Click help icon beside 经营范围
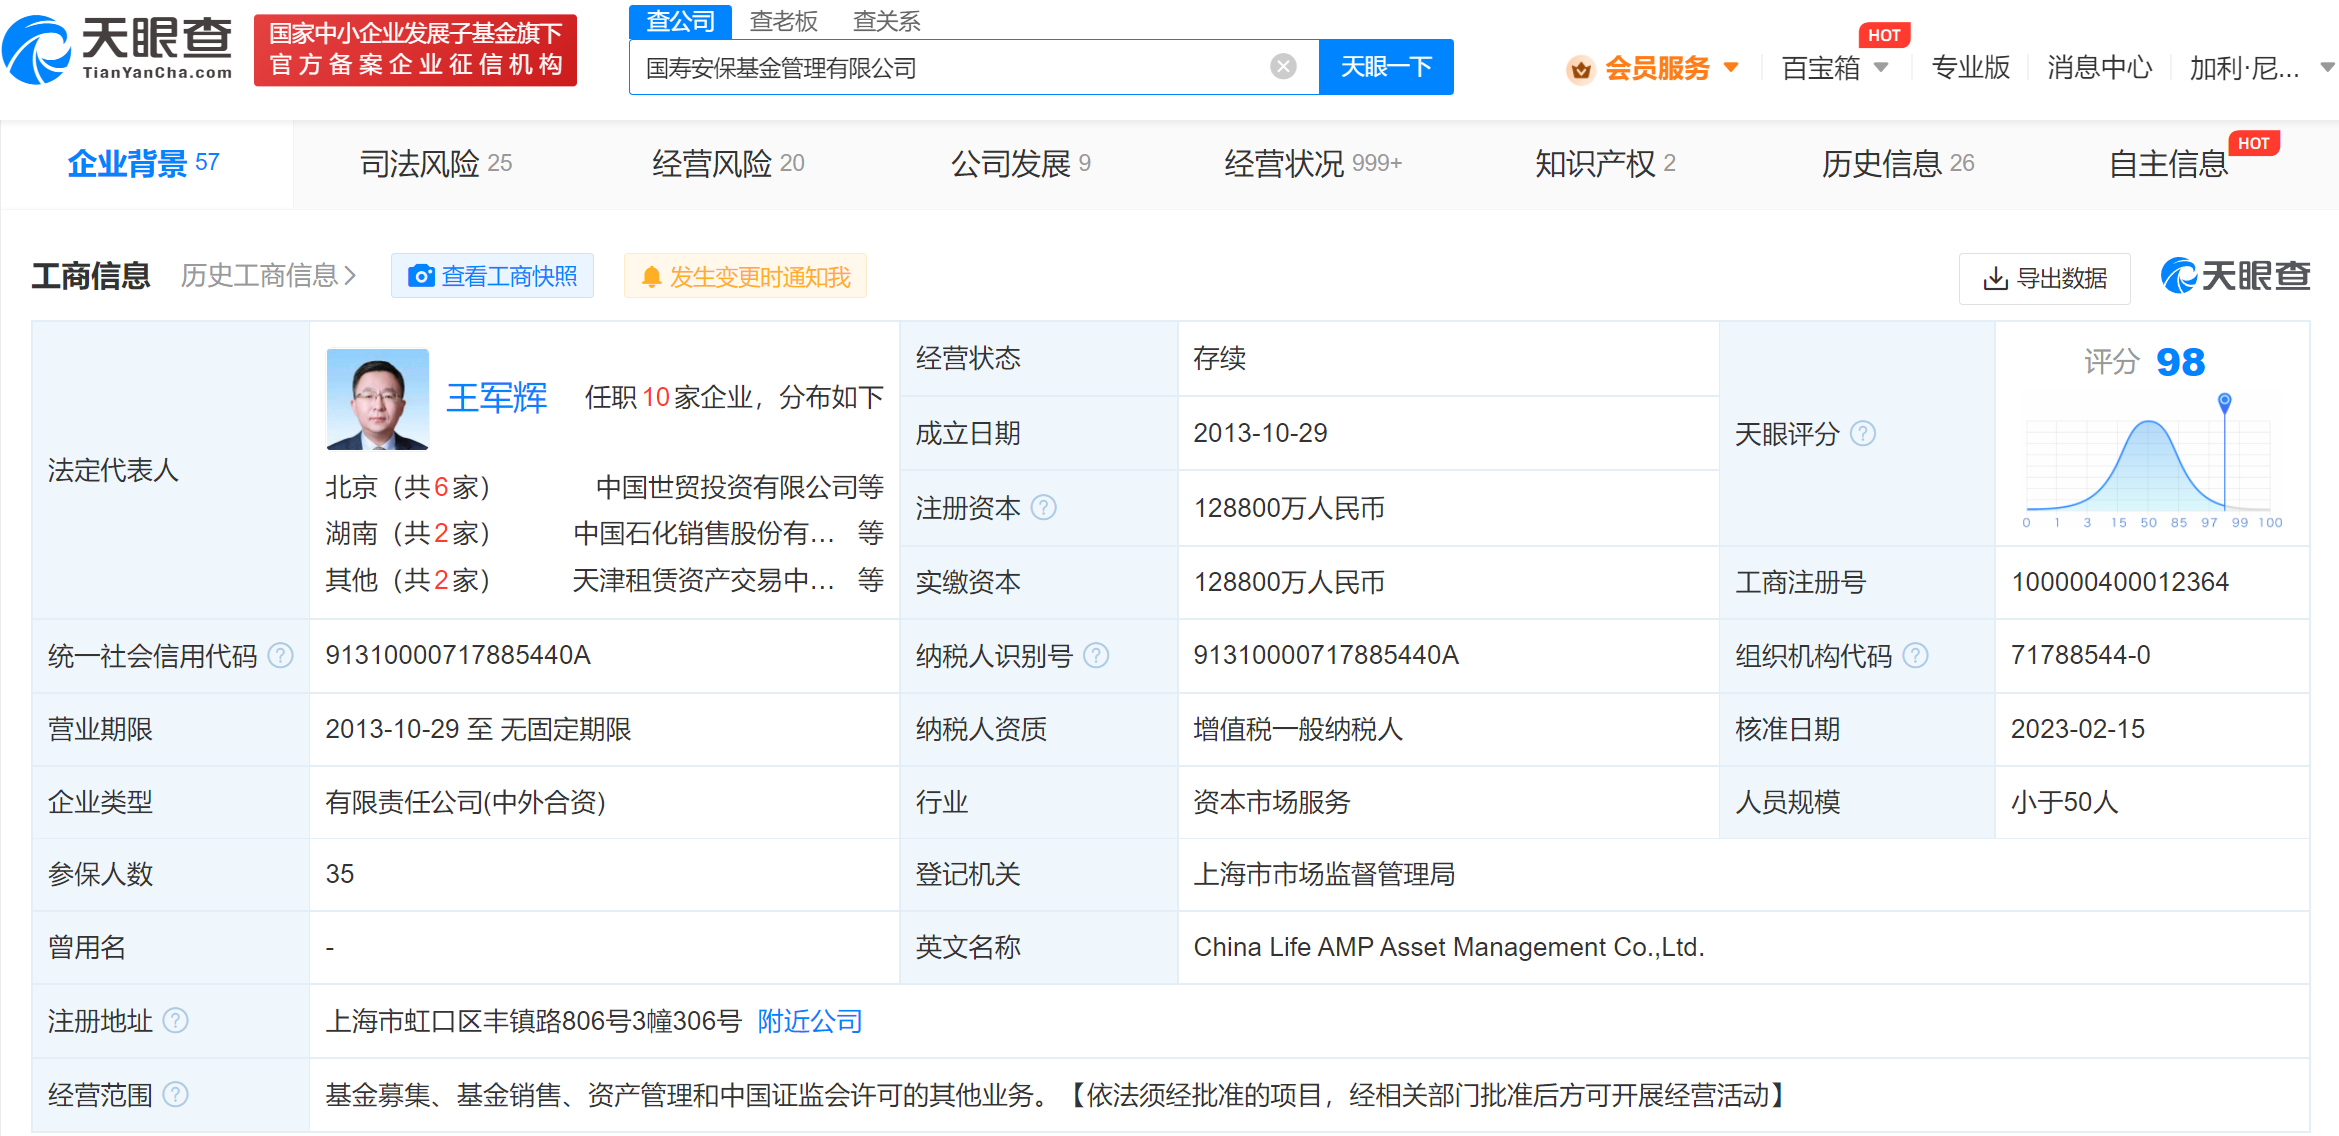This screenshot has width=2339, height=1136. coord(175,1094)
